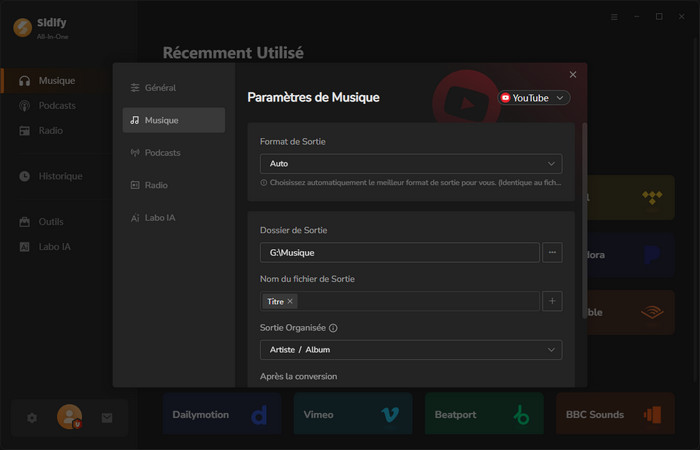
Task: Expand the Format de Sortie dropdown
Action: 410,164
